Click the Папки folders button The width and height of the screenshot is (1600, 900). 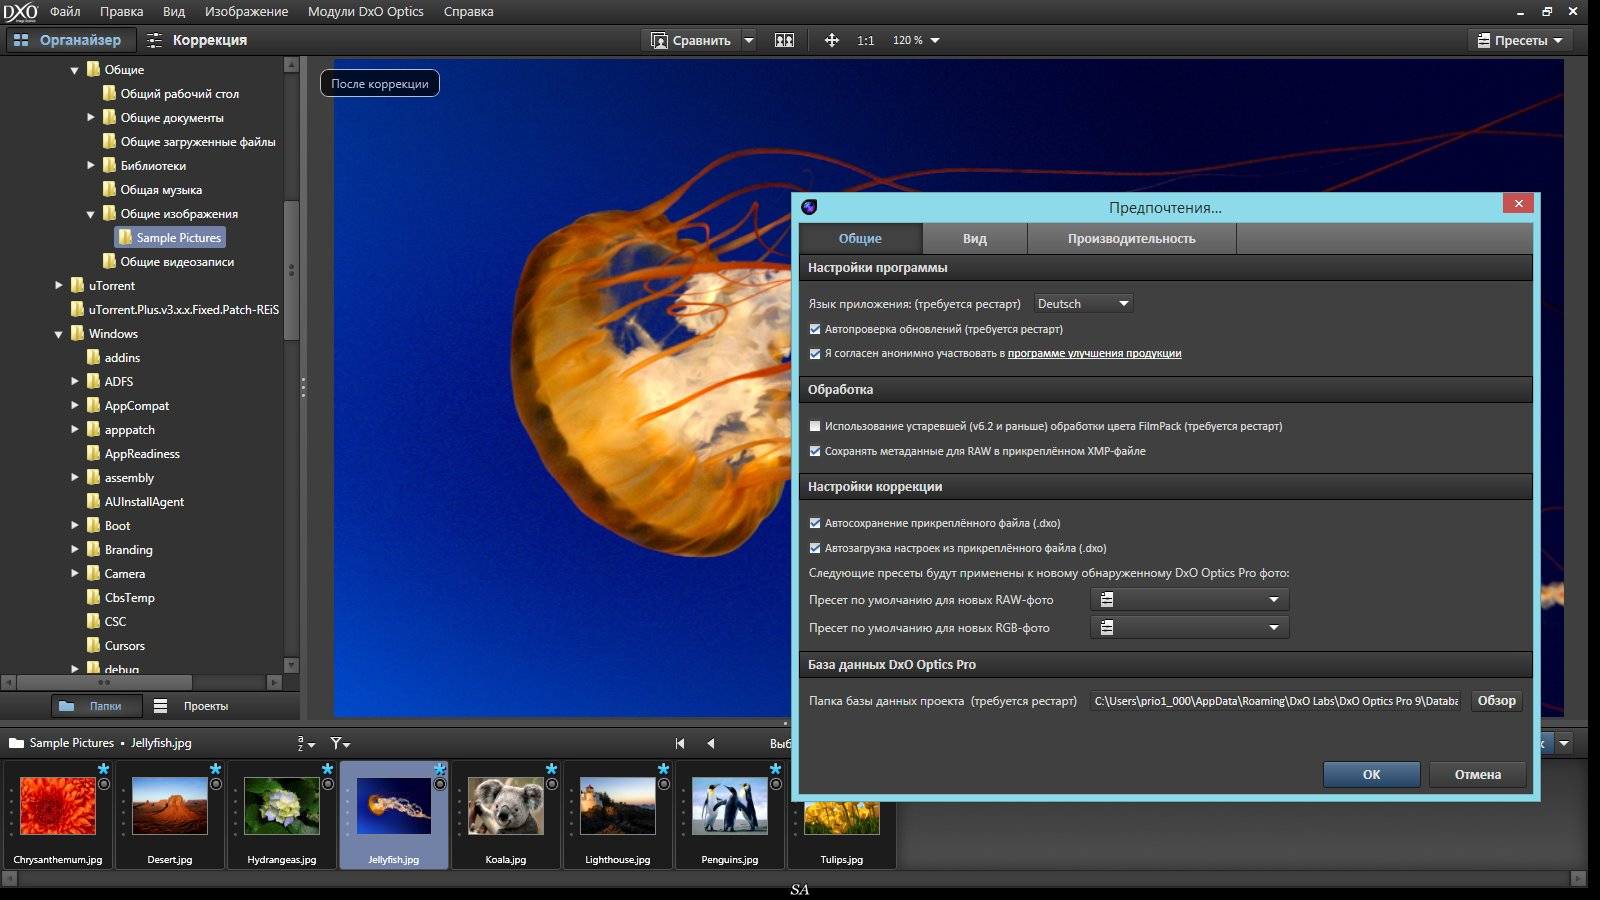[x=96, y=705]
